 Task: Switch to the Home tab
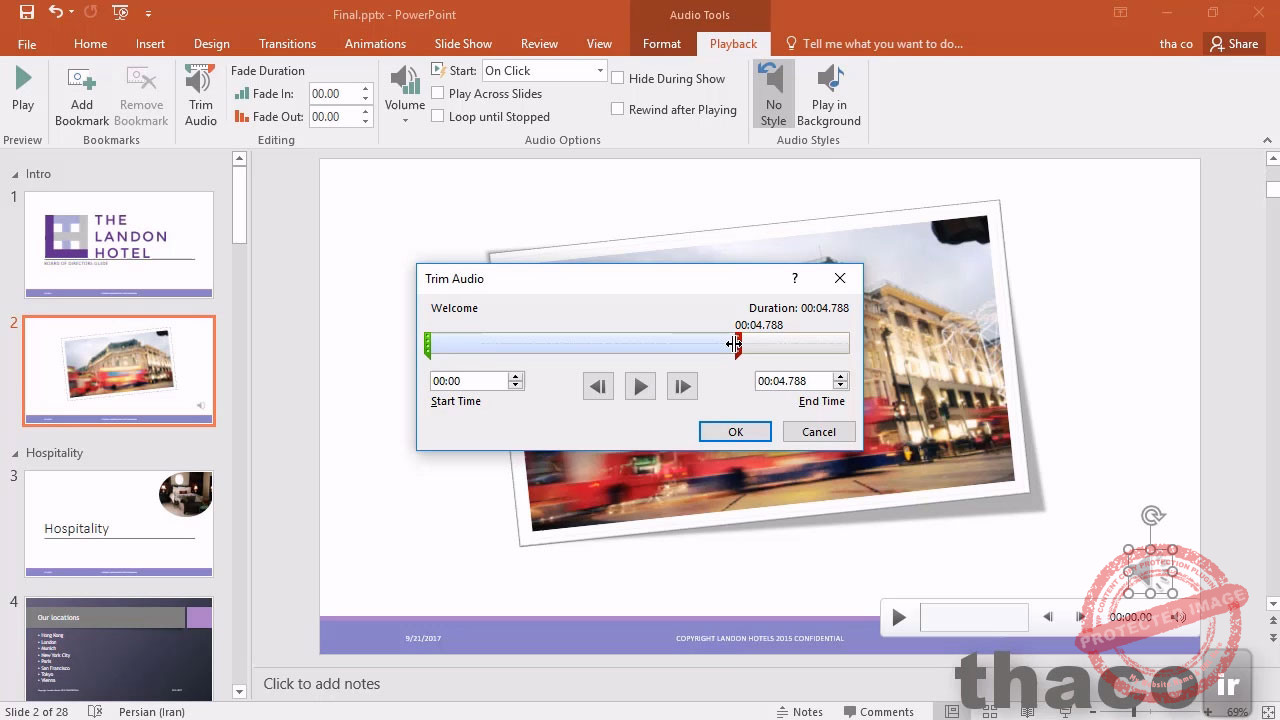click(x=90, y=43)
